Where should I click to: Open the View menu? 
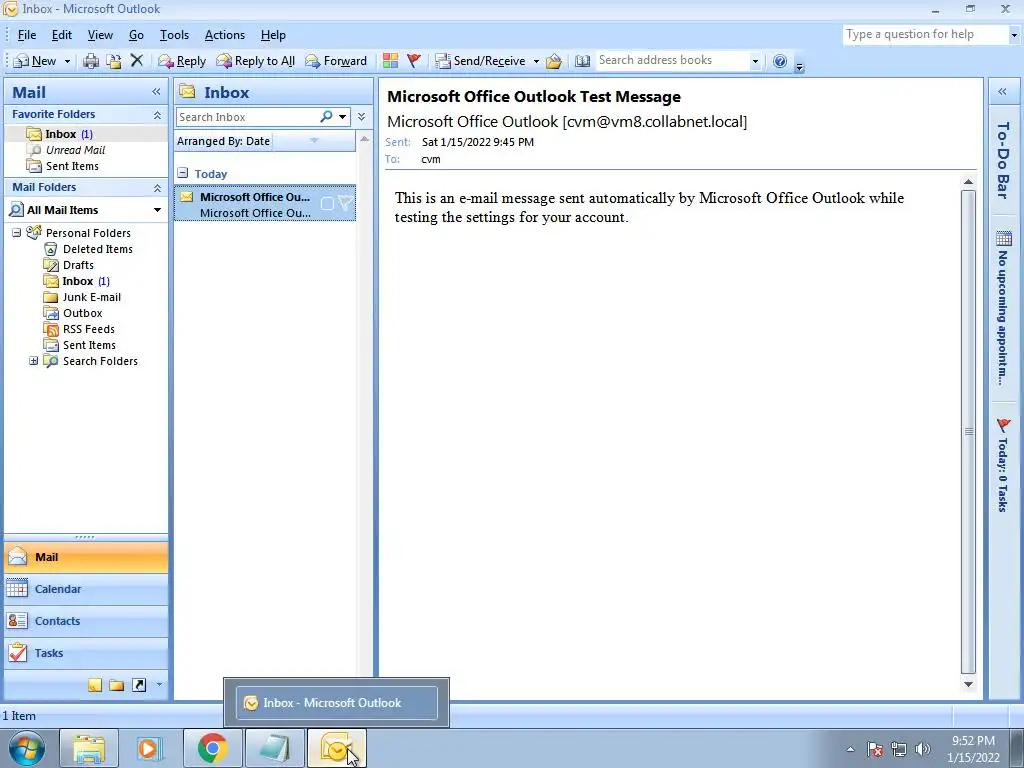pyautogui.click(x=100, y=35)
